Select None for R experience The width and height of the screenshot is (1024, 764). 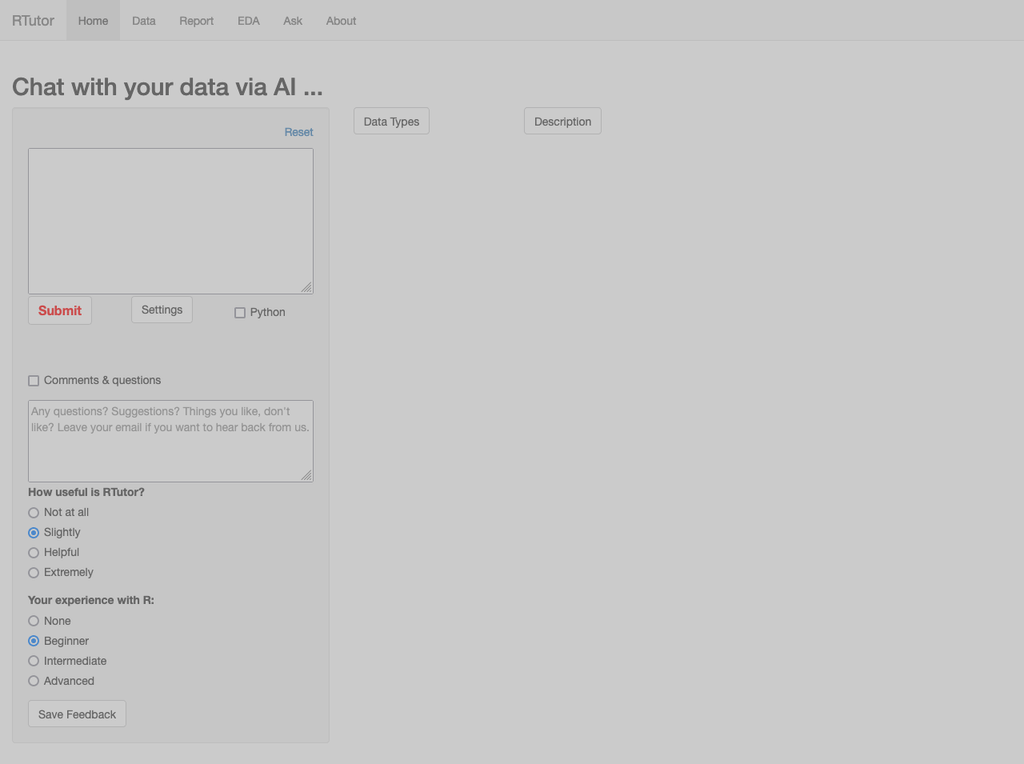33,621
